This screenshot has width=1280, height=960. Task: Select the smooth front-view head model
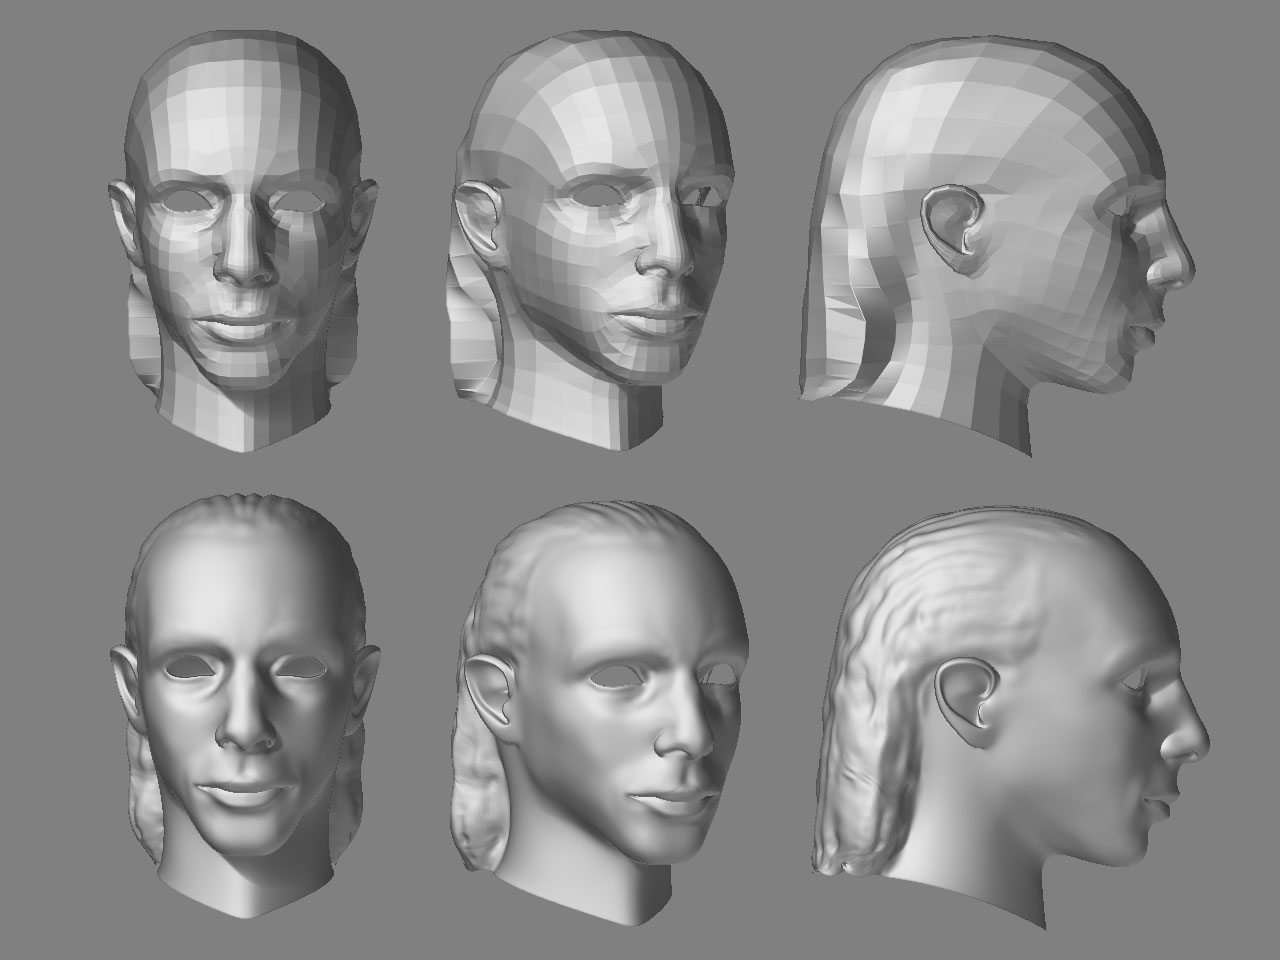(x=244, y=705)
